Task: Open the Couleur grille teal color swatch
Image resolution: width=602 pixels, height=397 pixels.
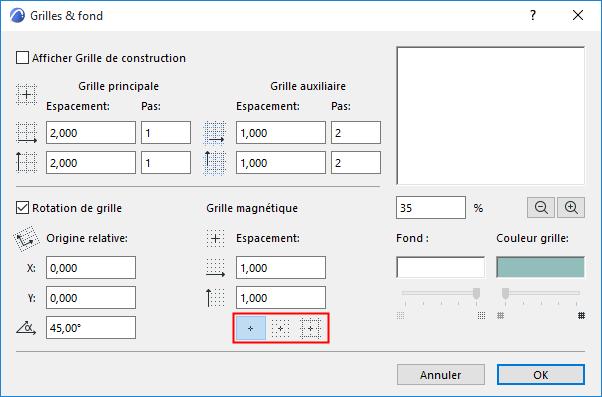Action: point(541,267)
